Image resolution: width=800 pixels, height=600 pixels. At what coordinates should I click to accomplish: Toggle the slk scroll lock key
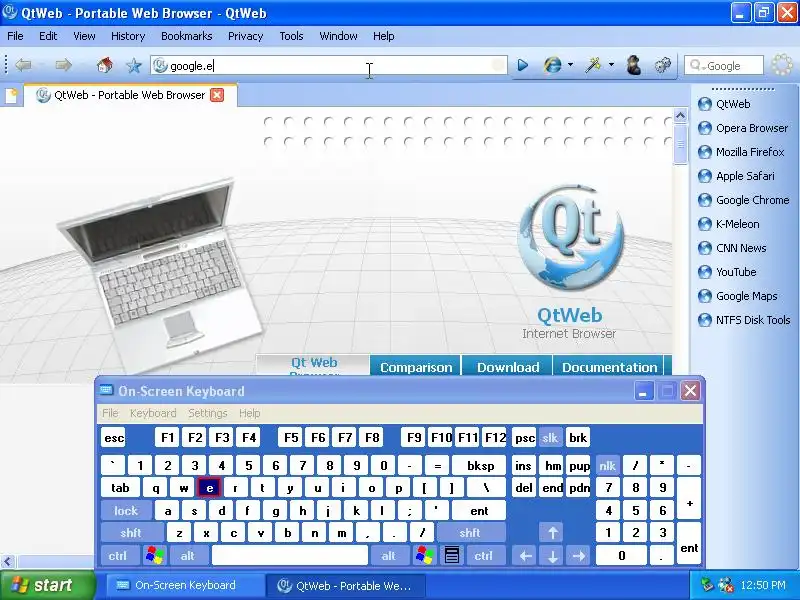click(x=550, y=438)
